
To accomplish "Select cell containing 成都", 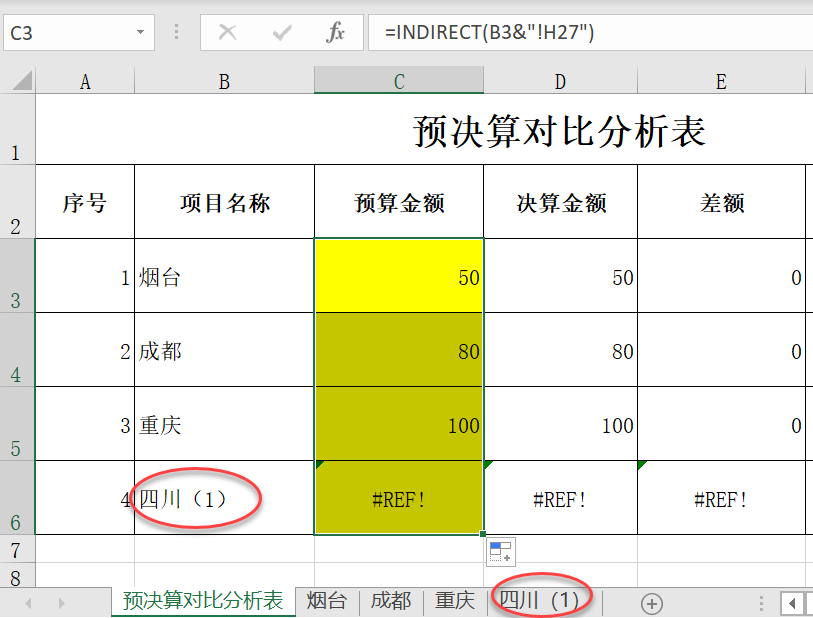I will (x=225, y=350).
